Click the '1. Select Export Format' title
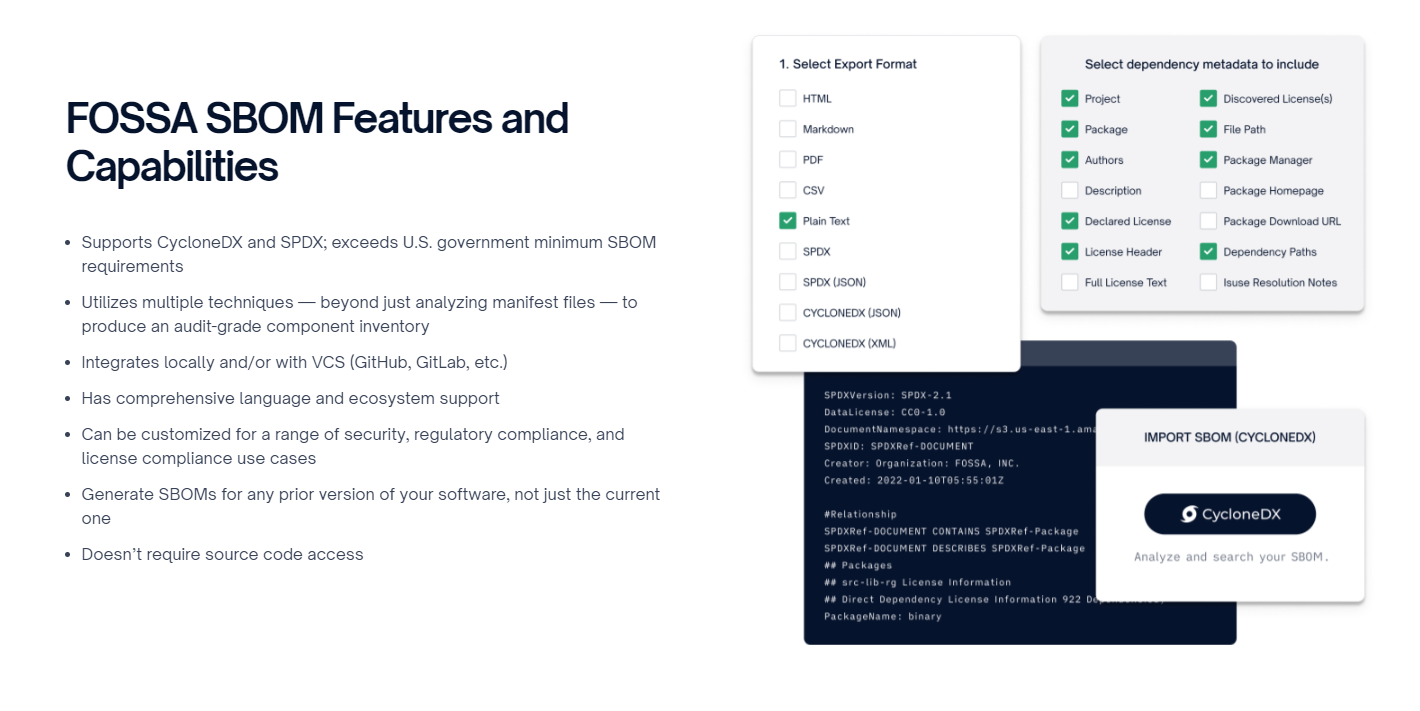 [848, 64]
